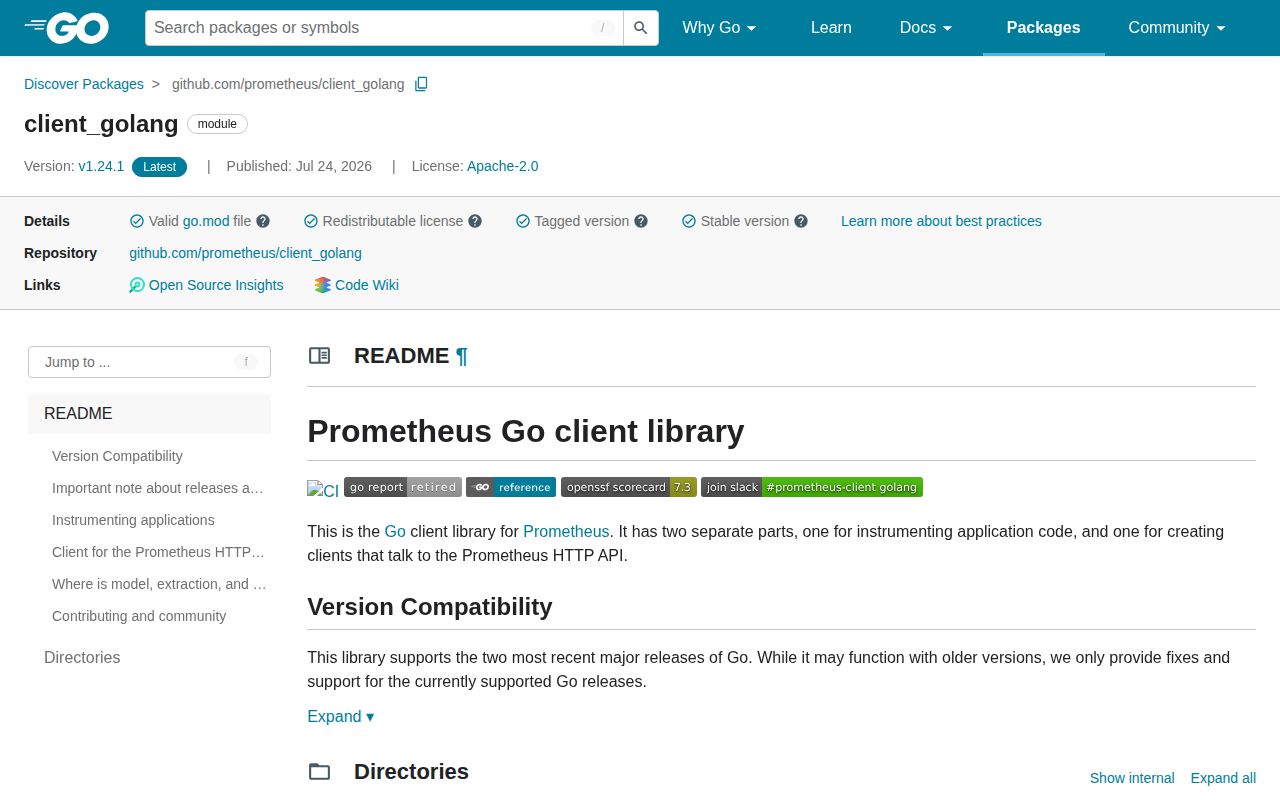
Task: Open the Learn menu item
Action: (831, 28)
